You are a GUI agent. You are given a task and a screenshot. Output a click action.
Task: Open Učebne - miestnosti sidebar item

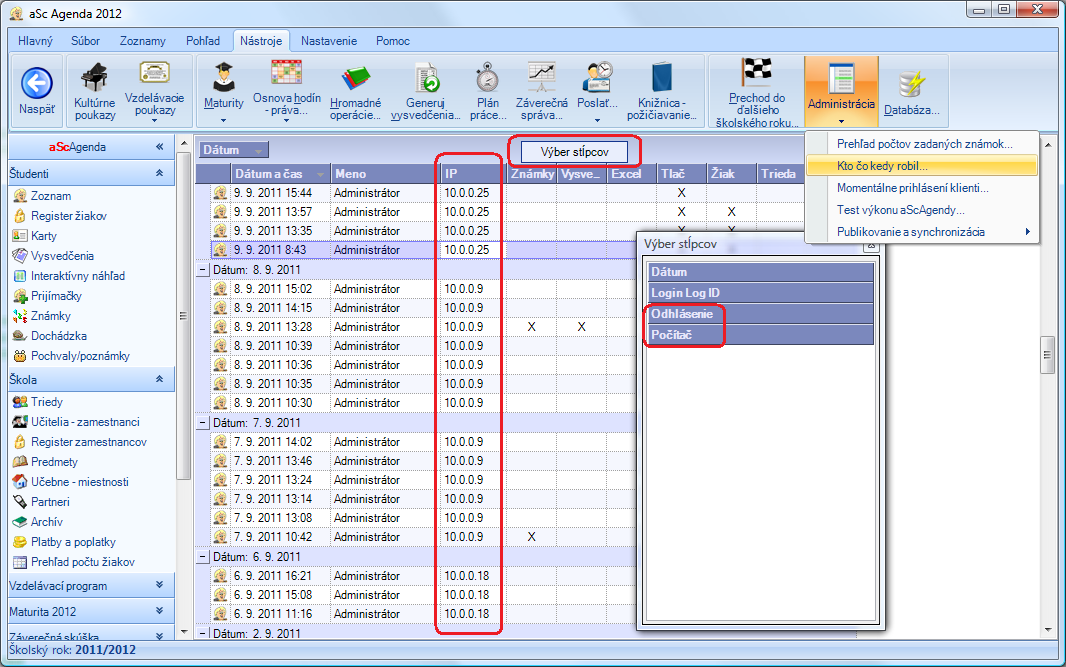point(80,482)
